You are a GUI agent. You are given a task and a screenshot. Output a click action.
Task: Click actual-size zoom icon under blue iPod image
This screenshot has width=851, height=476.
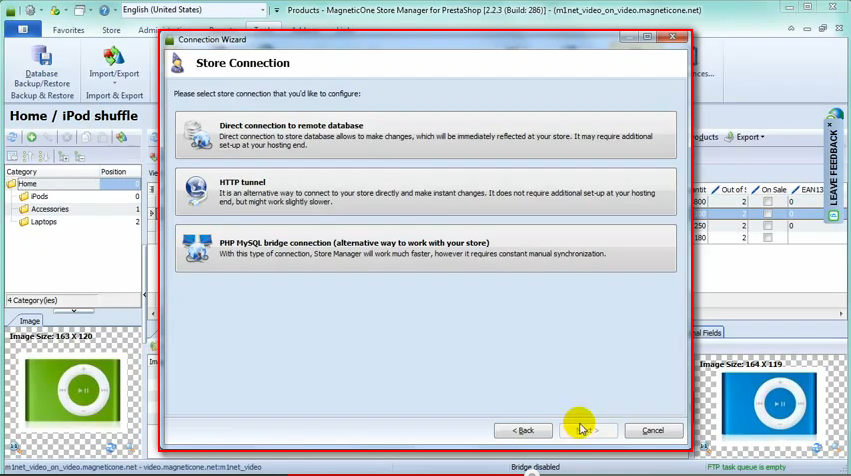pos(704,448)
